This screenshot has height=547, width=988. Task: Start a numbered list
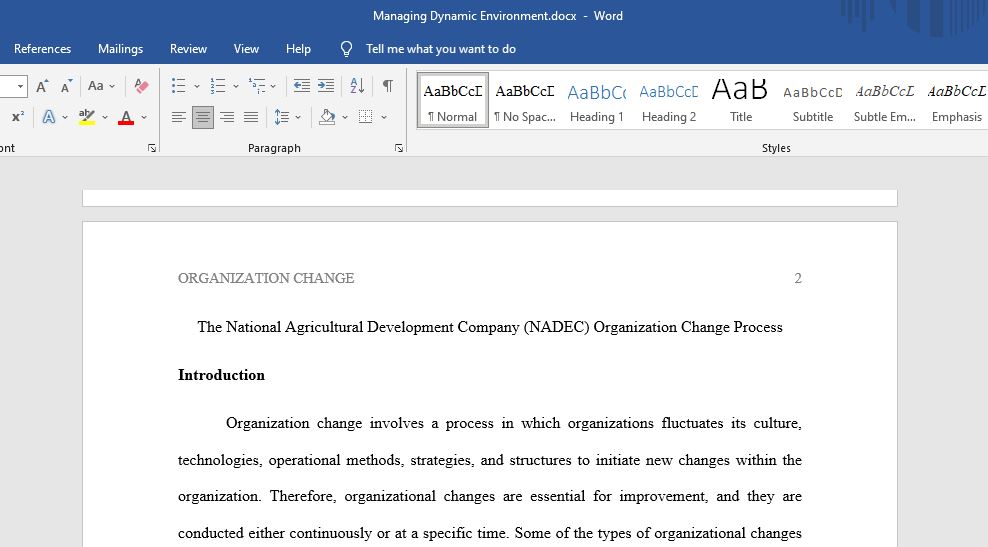click(x=218, y=86)
